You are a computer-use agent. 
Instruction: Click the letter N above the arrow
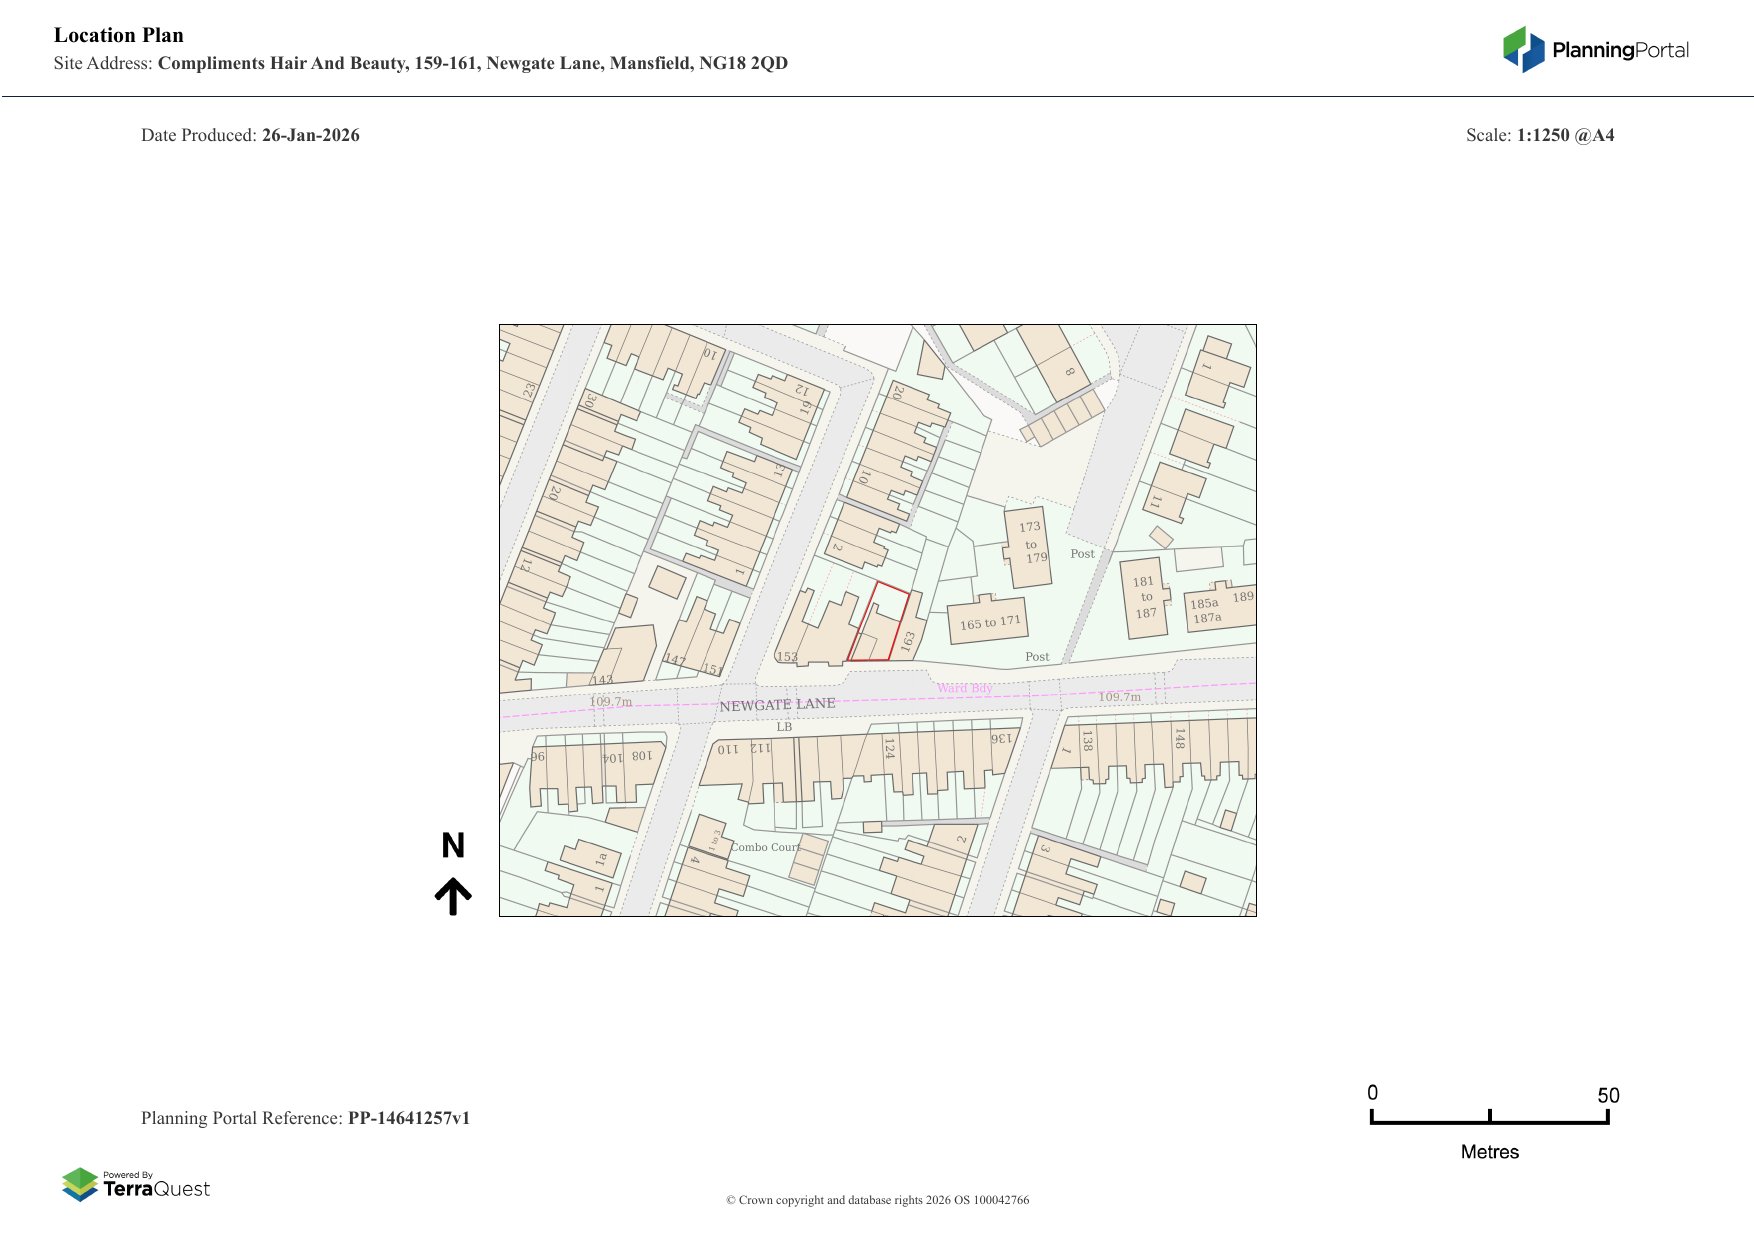(x=453, y=846)
